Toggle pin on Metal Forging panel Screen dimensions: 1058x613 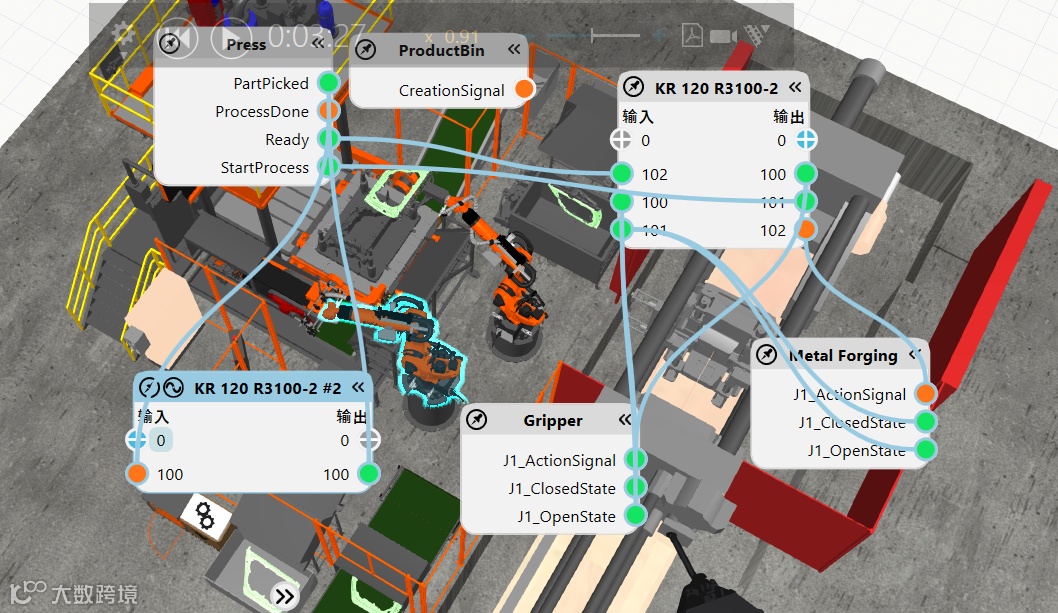(766, 354)
